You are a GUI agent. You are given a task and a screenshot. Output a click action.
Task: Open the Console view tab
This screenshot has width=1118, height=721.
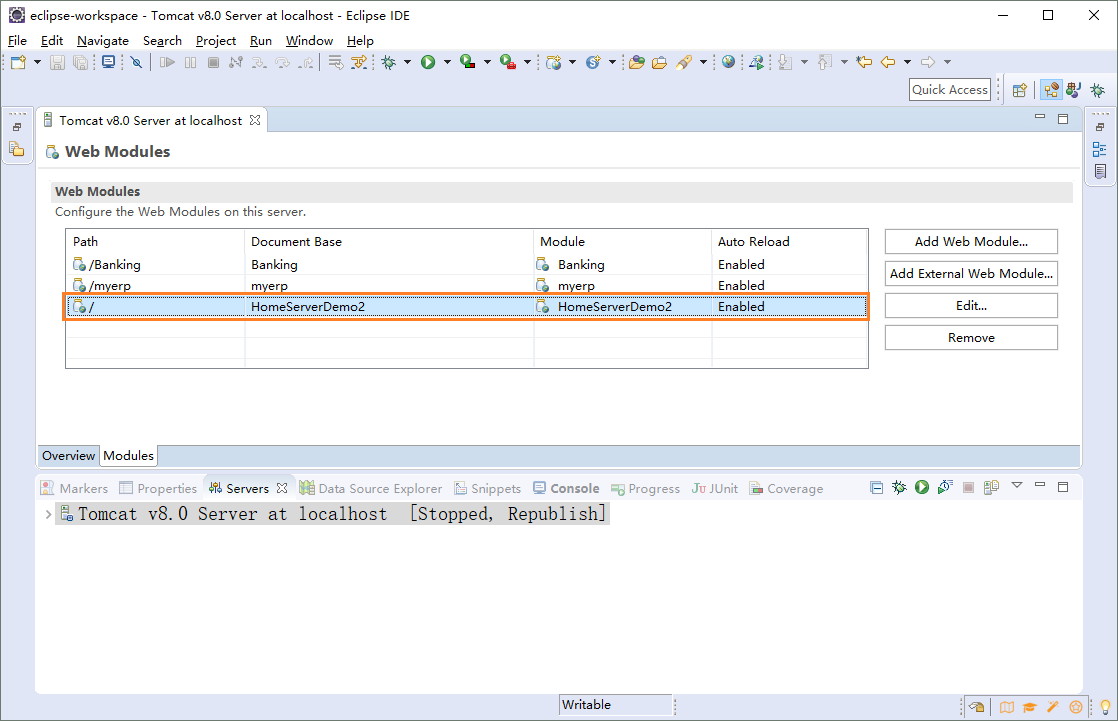[x=567, y=489]
